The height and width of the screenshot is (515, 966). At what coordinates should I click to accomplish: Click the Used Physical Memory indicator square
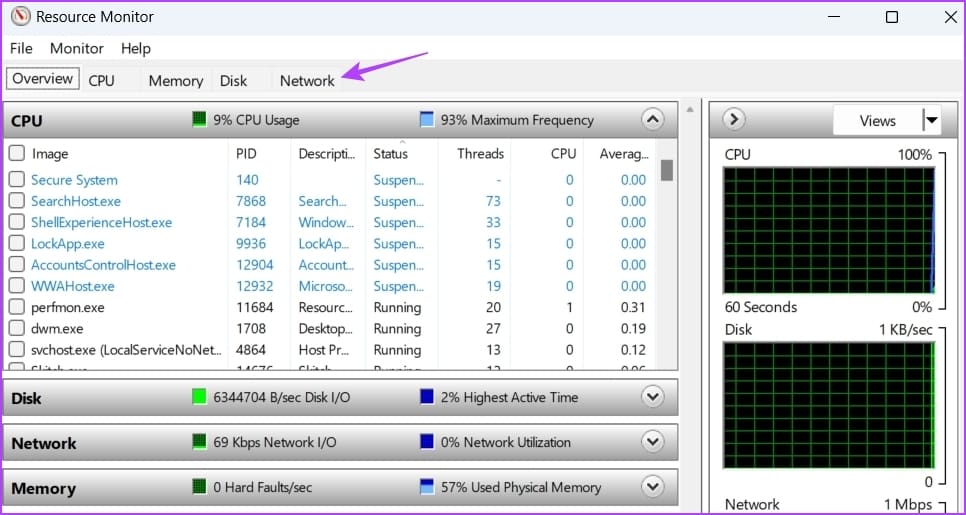point(426,487)
